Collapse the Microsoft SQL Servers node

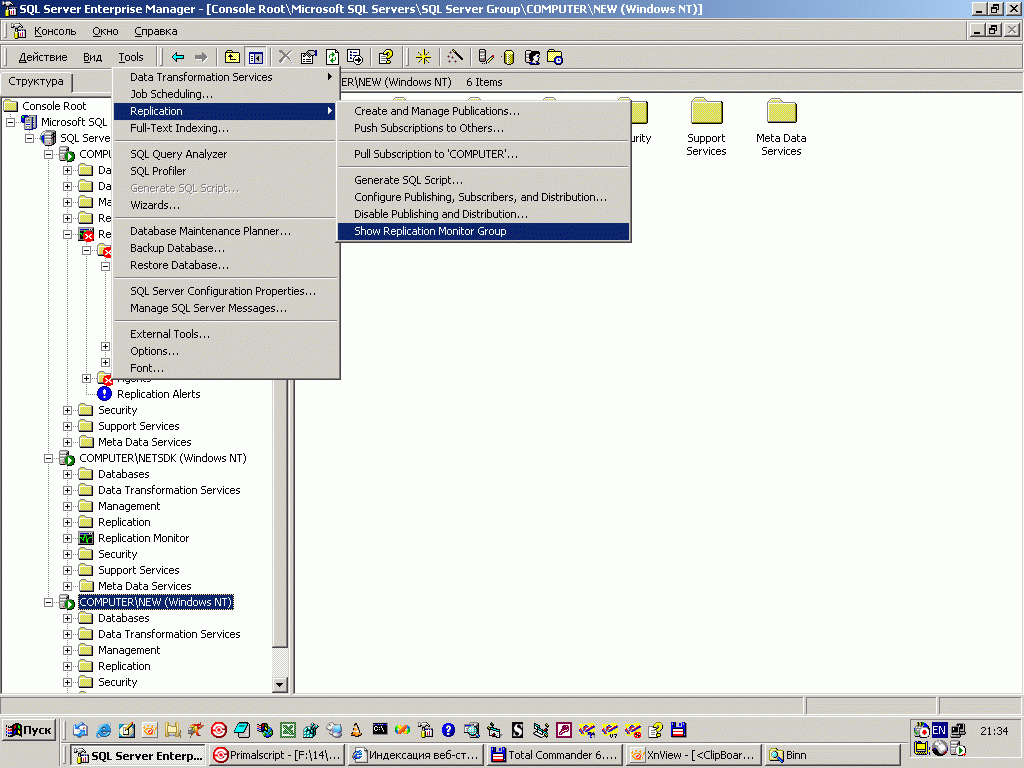click(10, 122)
